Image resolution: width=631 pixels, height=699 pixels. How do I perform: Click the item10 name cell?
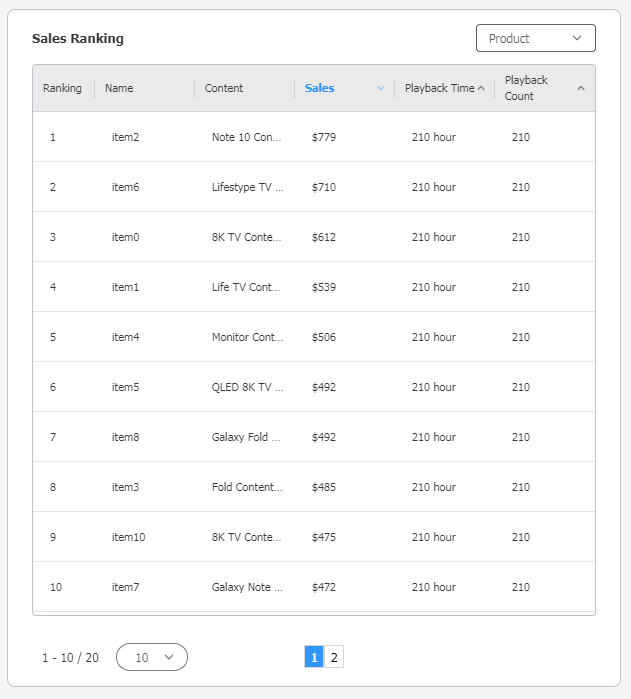128,537
